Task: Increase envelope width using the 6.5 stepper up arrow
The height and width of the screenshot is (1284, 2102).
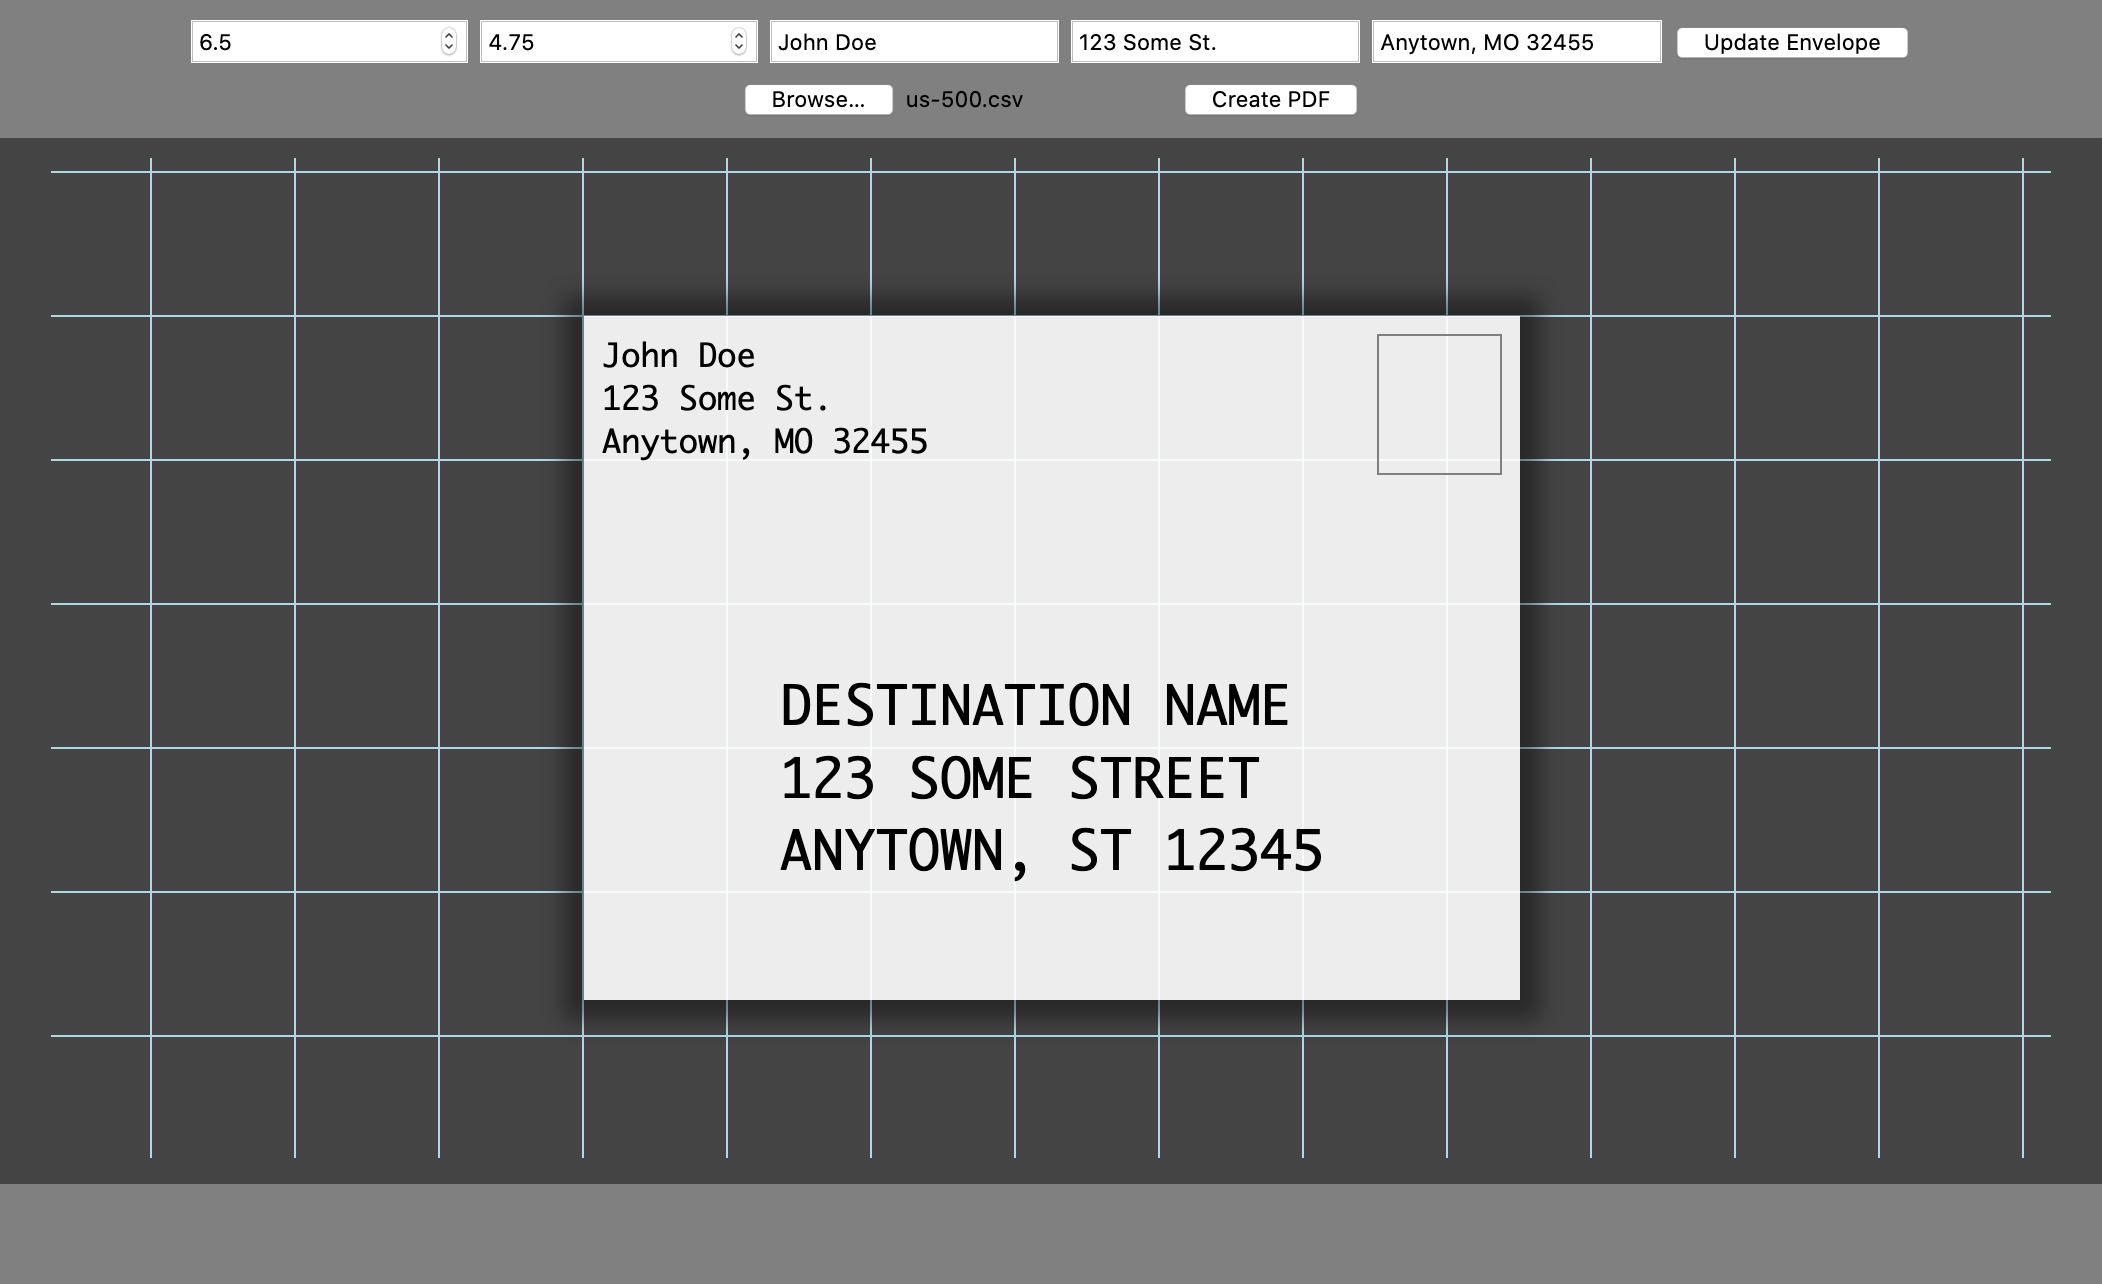Action: click(x=449, y=35)
